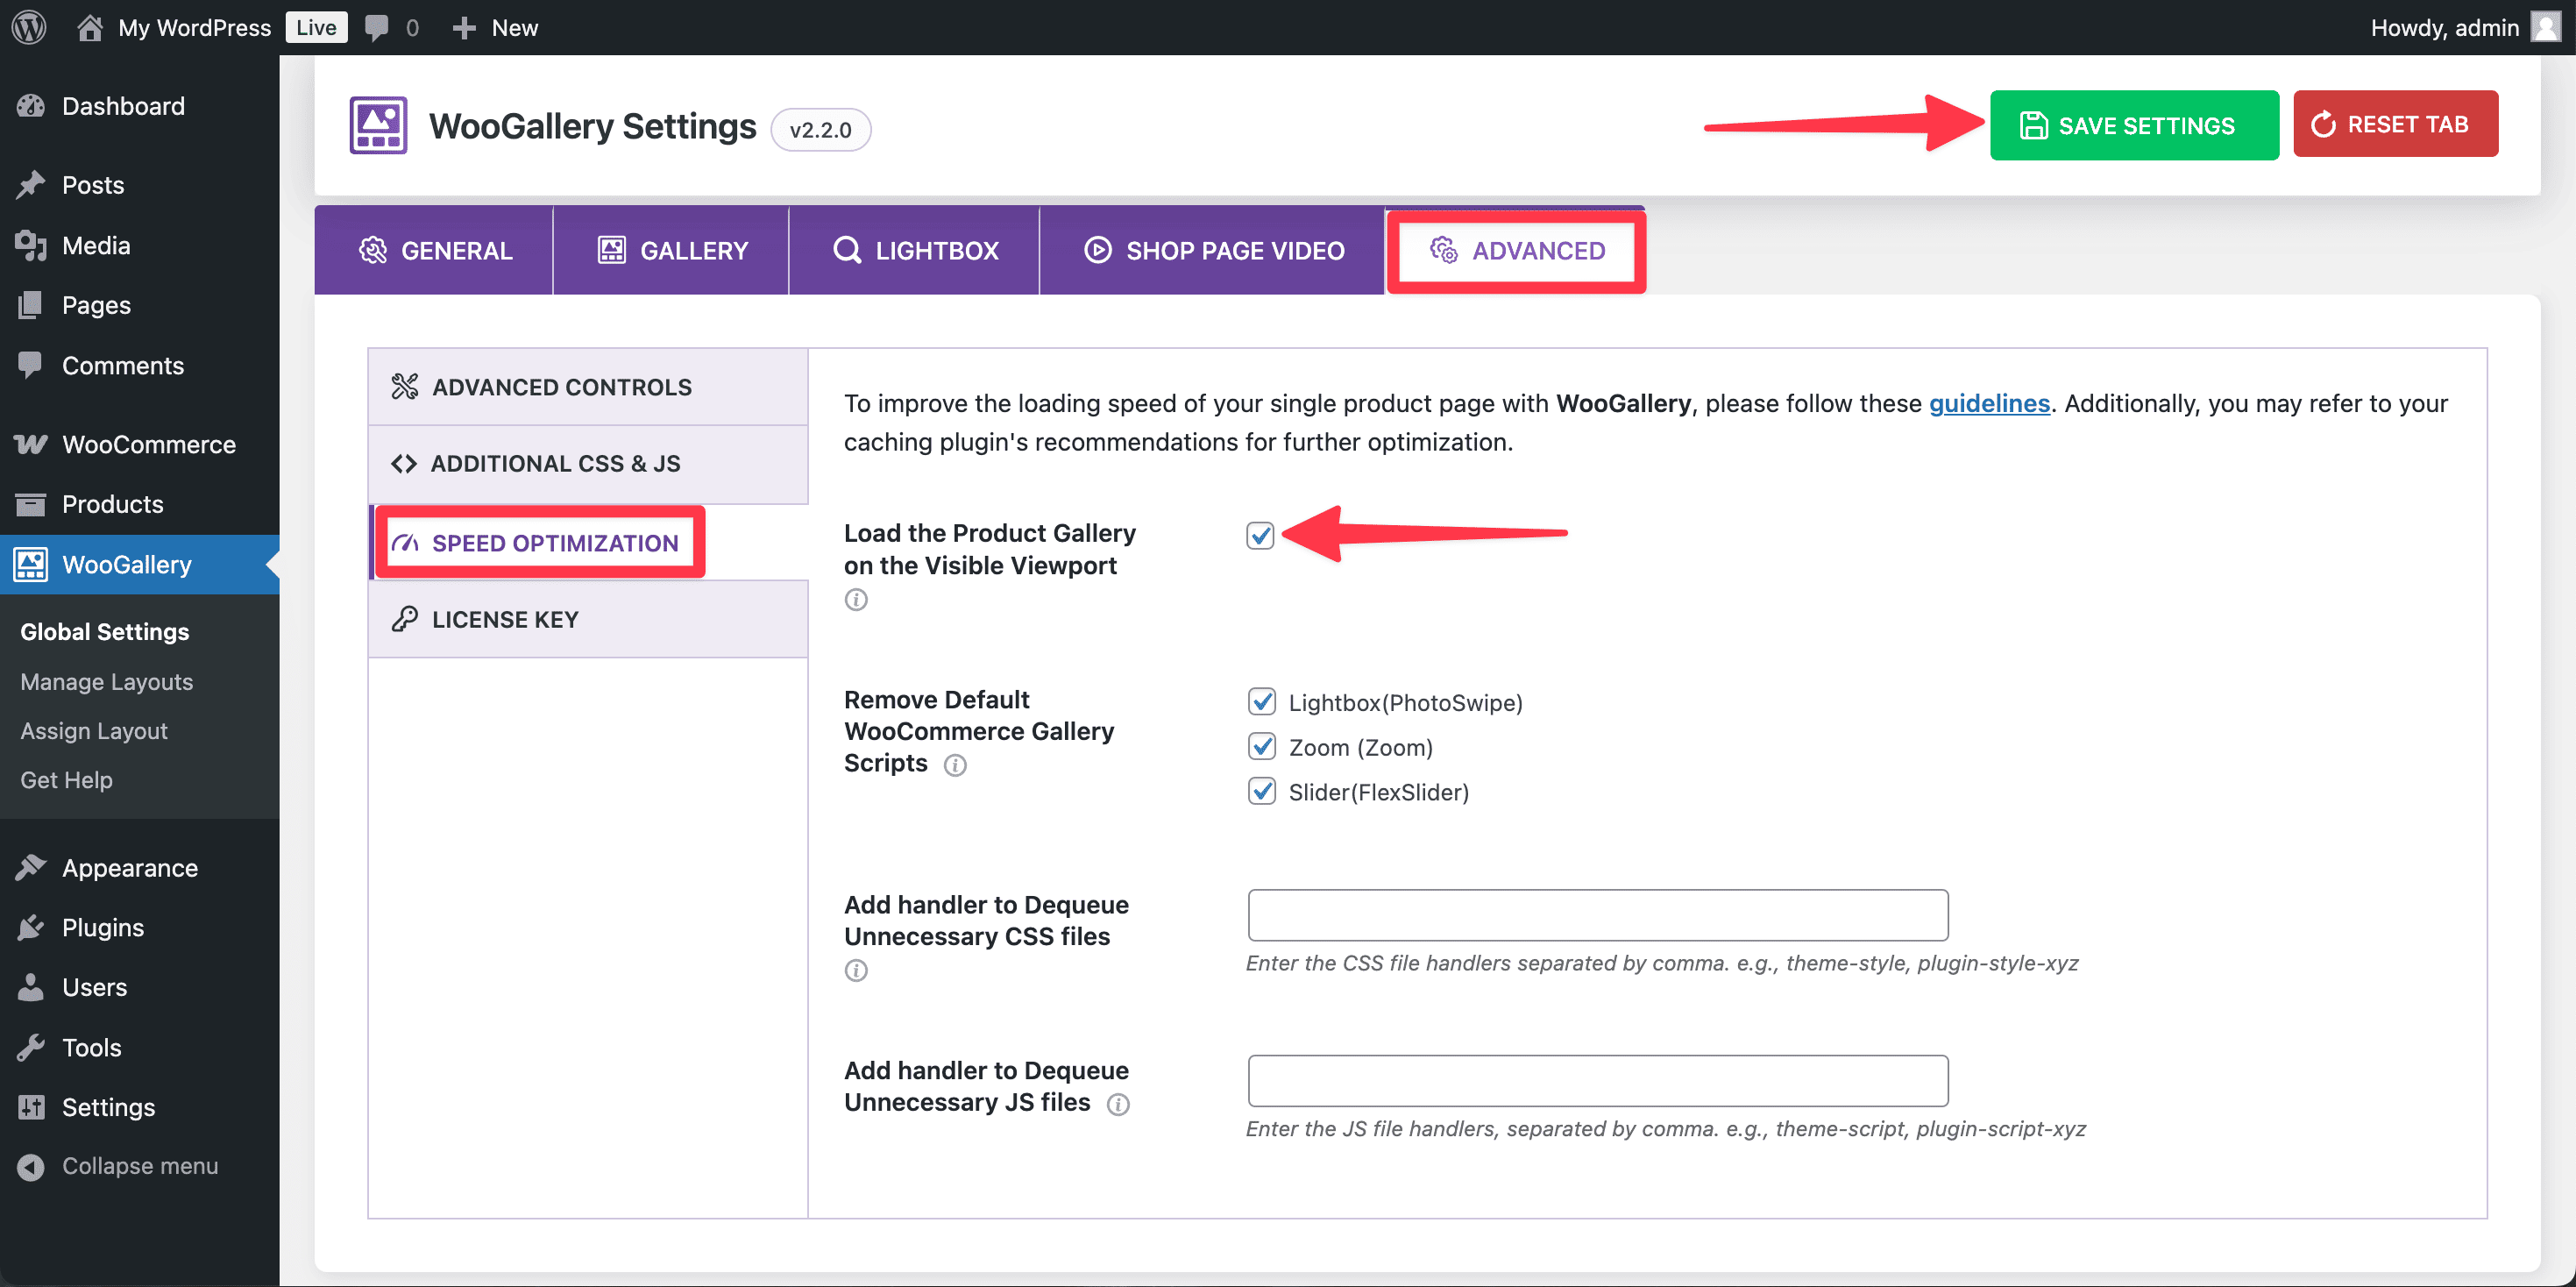This screenshot has height=1287, width=2576.
Task: Uncheck the Zoom (Zoom) checkbox
Action: click(x=1262, y=747)
